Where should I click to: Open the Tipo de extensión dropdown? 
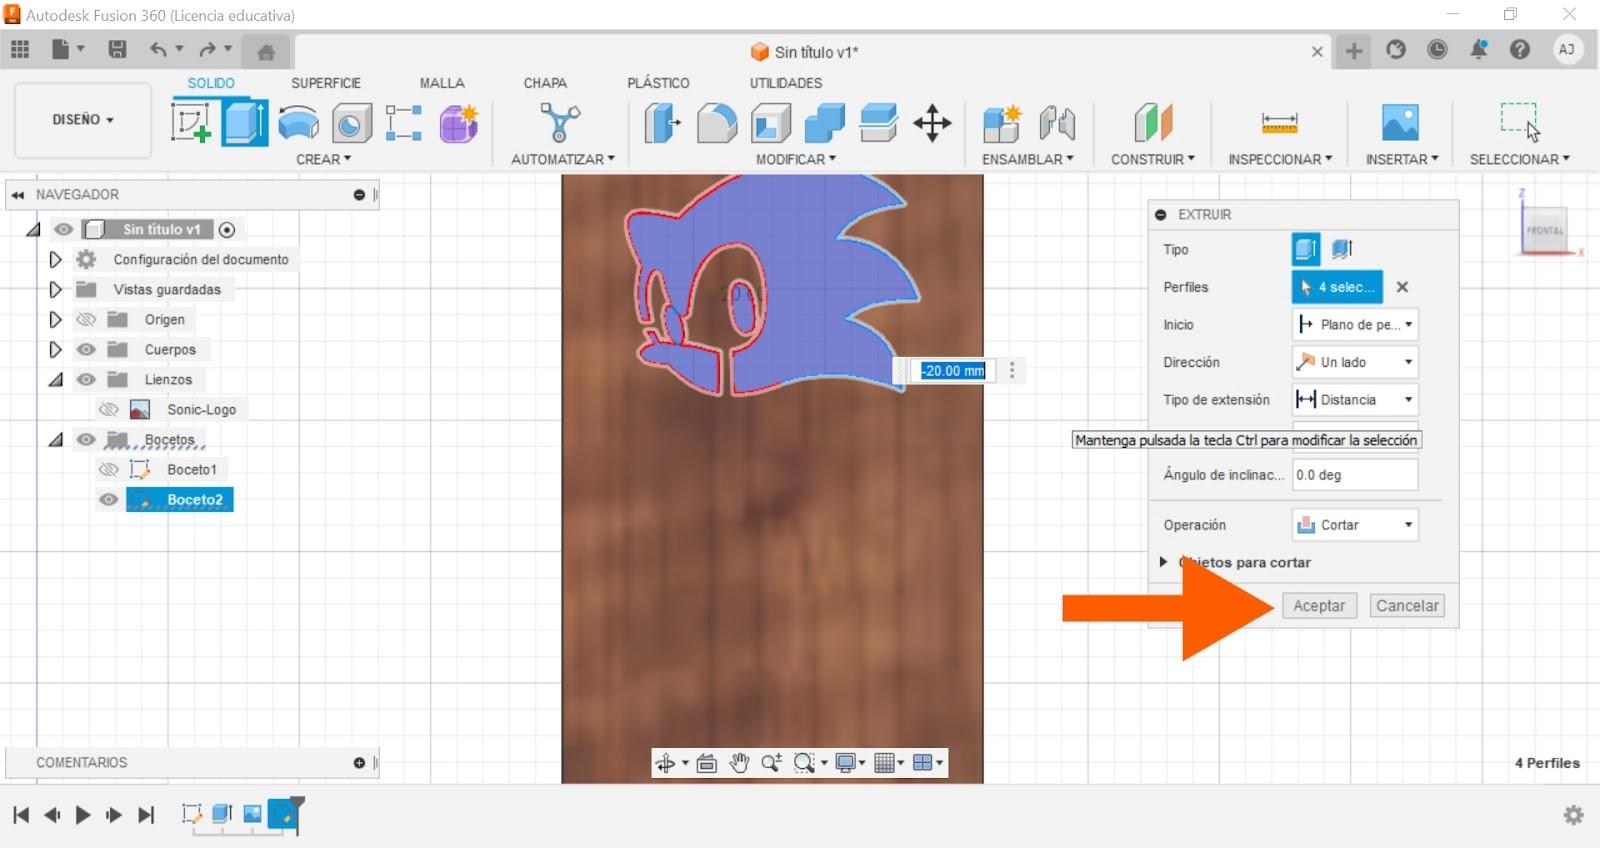(1355, 400)
